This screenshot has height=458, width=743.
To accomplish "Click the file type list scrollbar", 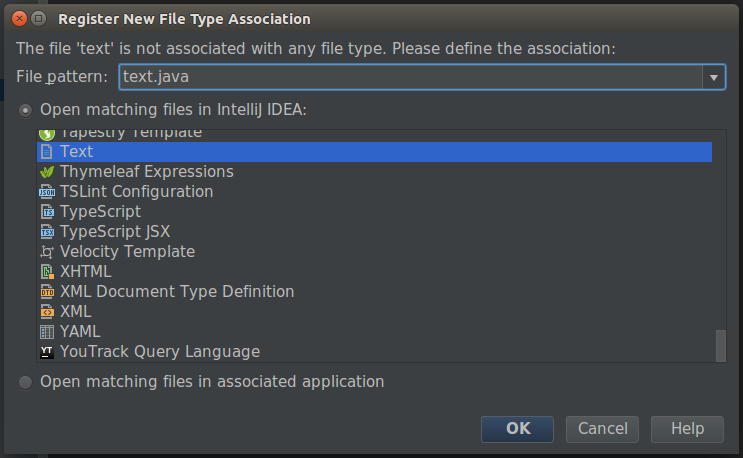I will pos(720,345).
